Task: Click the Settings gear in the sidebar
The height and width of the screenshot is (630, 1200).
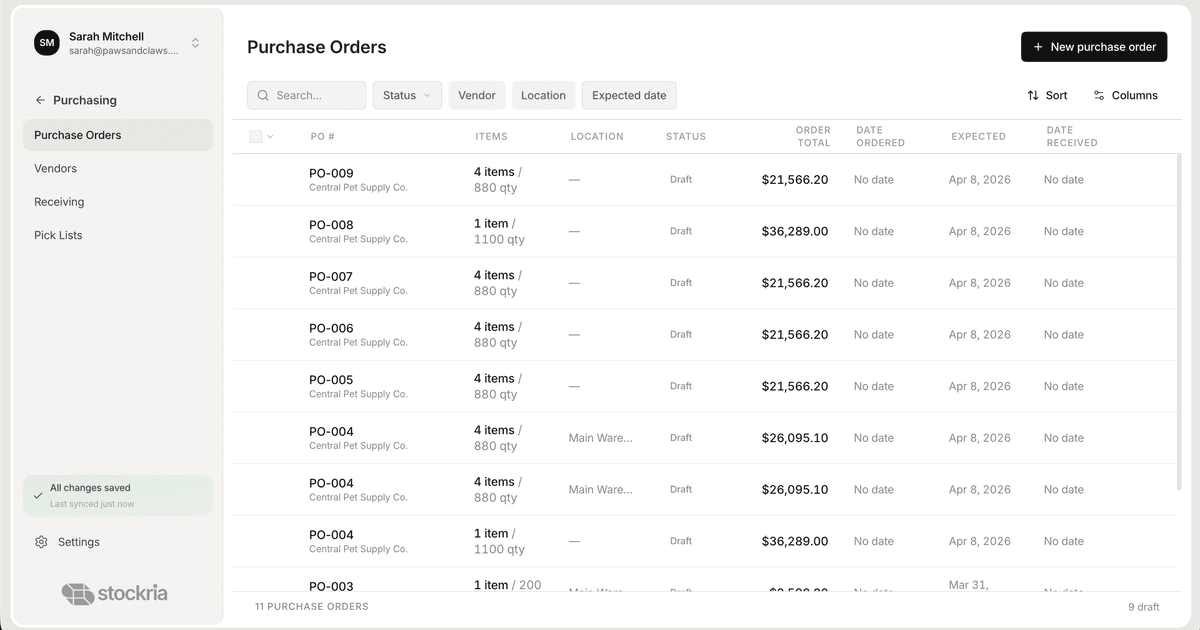Action: point(40,541)
